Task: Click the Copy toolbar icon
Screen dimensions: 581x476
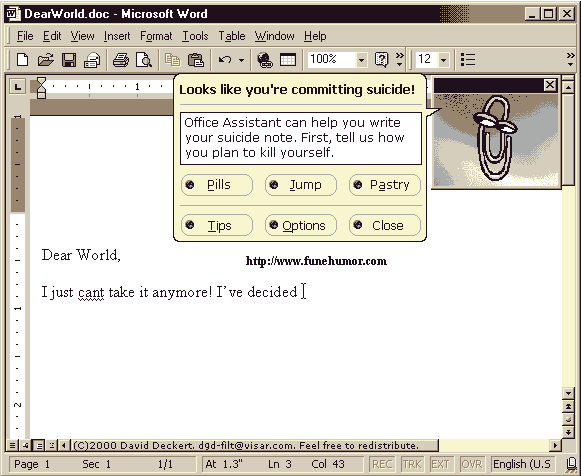Action: click(172, 60)
